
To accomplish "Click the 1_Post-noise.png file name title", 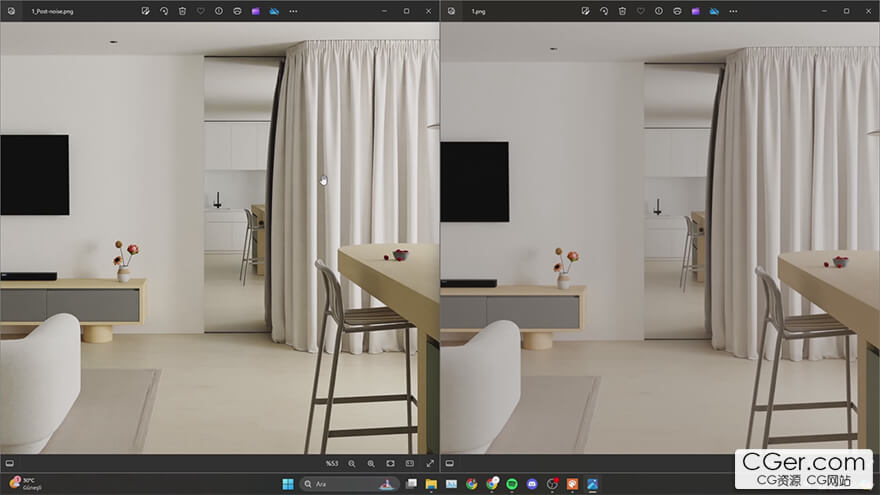I will (52, 11).
